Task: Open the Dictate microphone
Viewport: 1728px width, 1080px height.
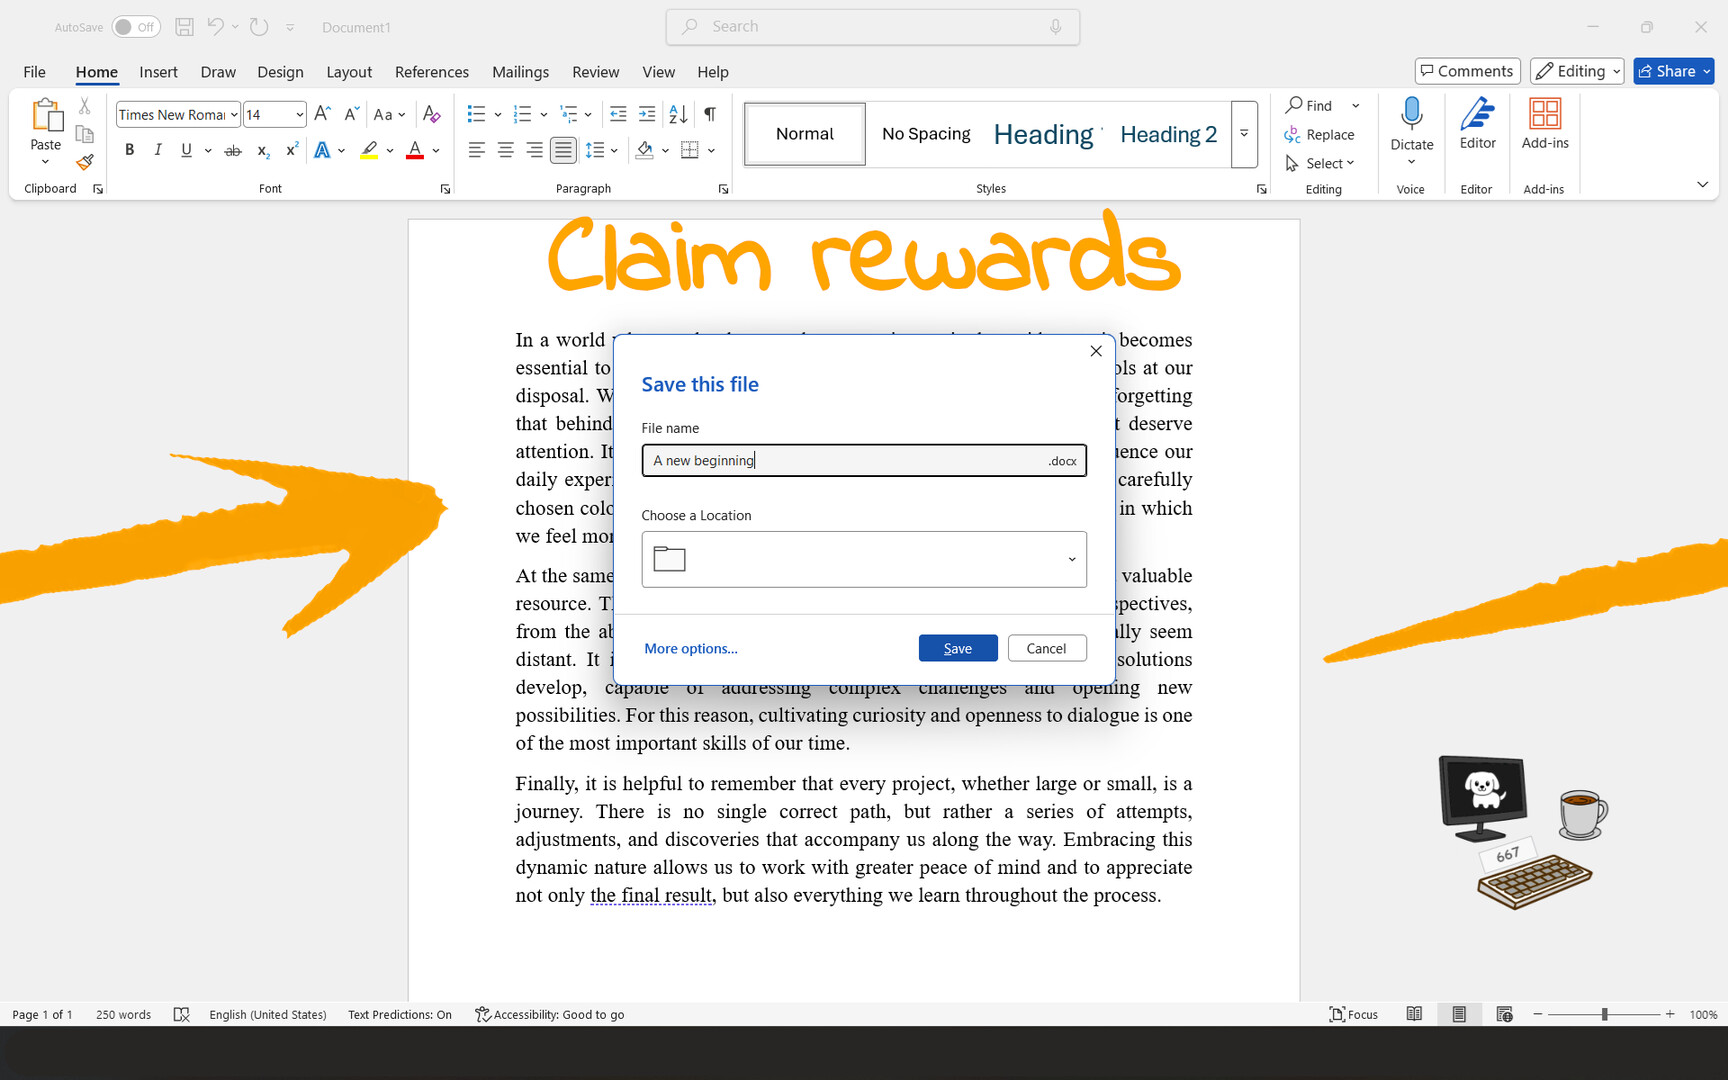Action: (x=1412, y=114)
